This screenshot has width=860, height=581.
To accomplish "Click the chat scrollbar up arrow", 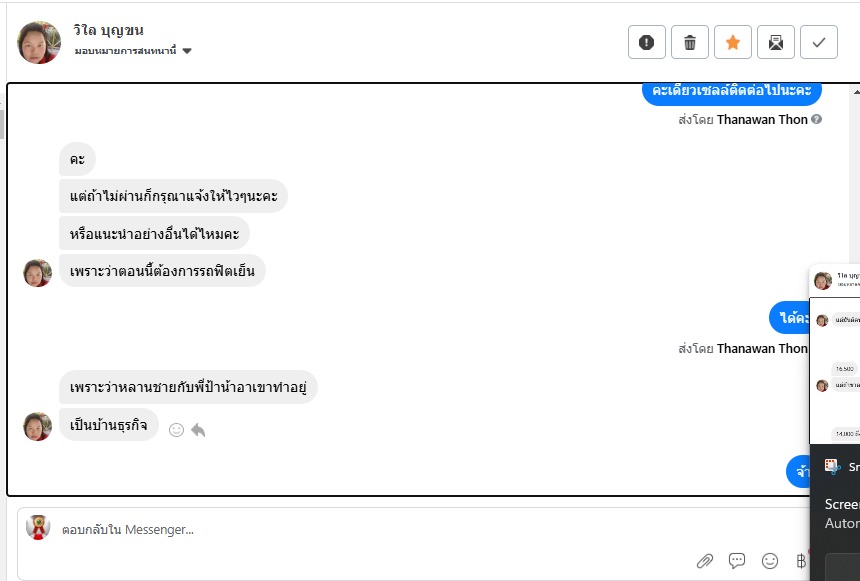I will pyautogui.click(x=853, y=92).
